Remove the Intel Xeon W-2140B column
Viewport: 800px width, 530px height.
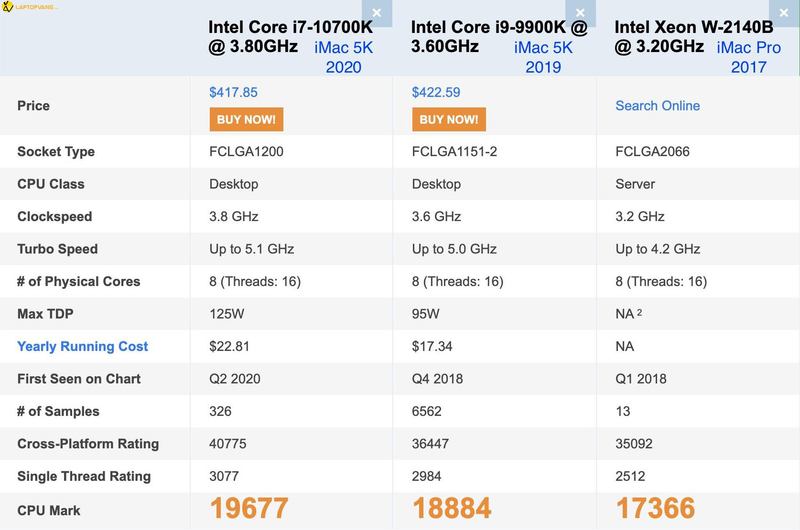click(784, 13)
